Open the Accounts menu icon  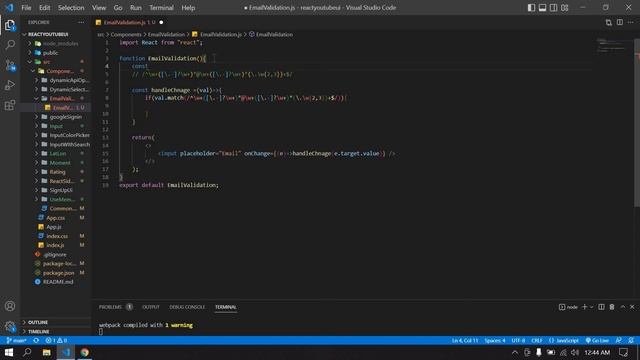[10, 306]
